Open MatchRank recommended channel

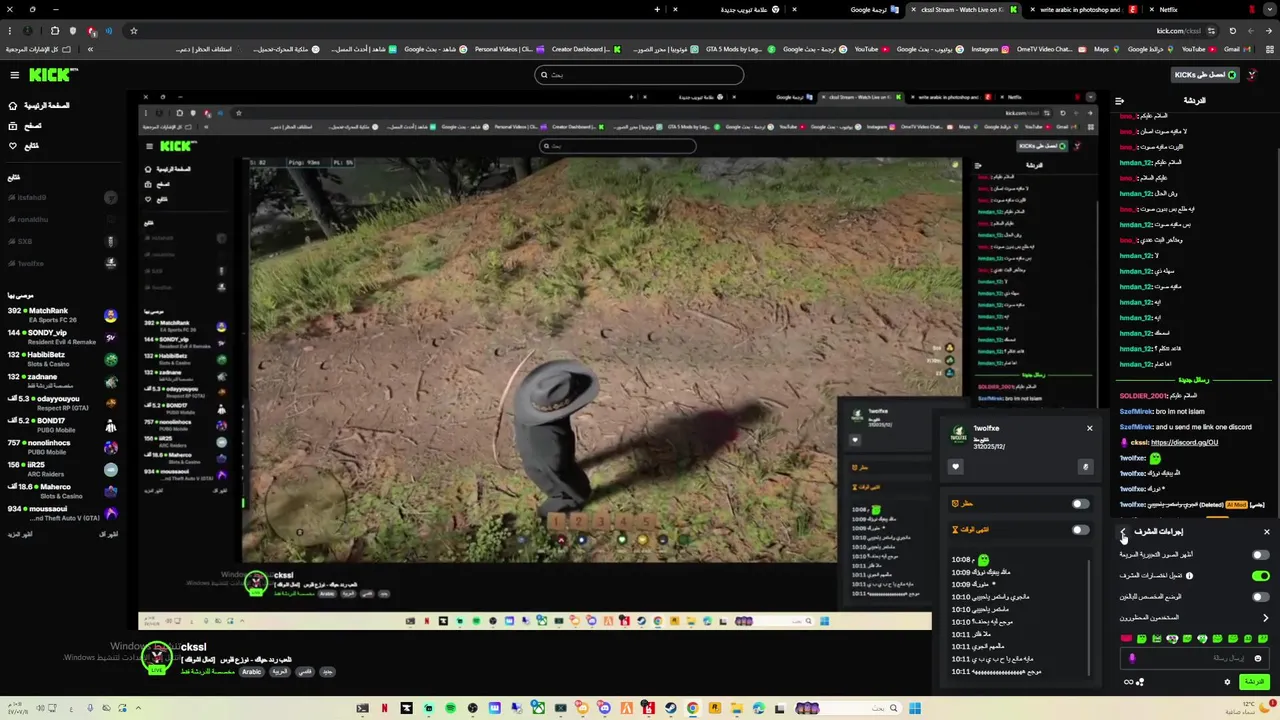coord(62,315)
